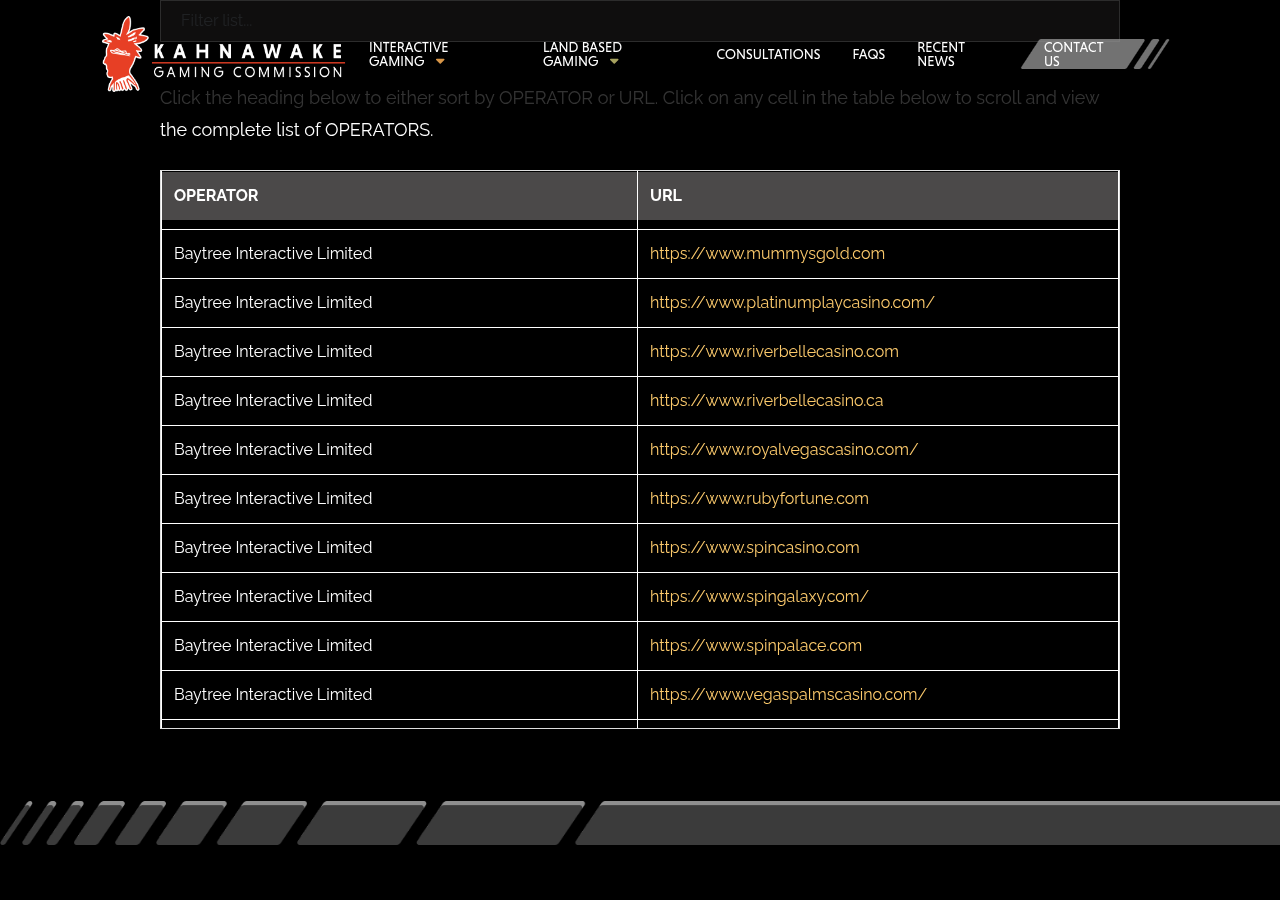The height and width of the screenshot is (900, 1280).
Task: Visit the riverbellecasino.ca link
Action: pos(766,401)
